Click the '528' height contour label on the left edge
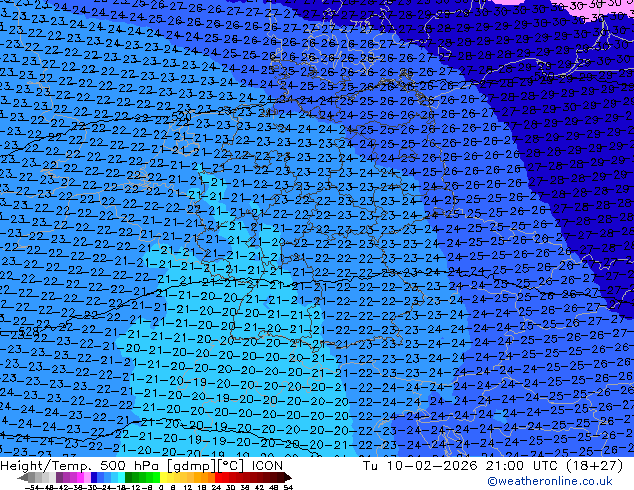Viewport: 634px width, 490px height. point(29,332)
